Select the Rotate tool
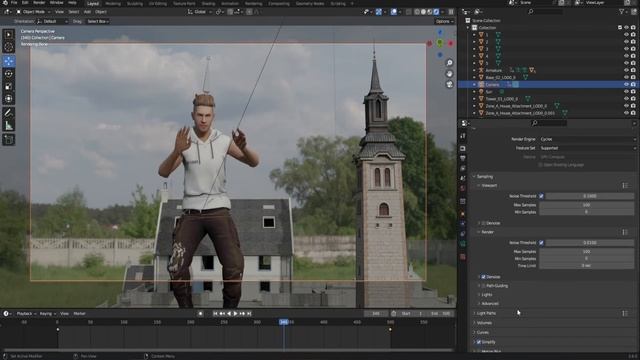The height and width of the screenshot is (360, 640). [9, 74]
